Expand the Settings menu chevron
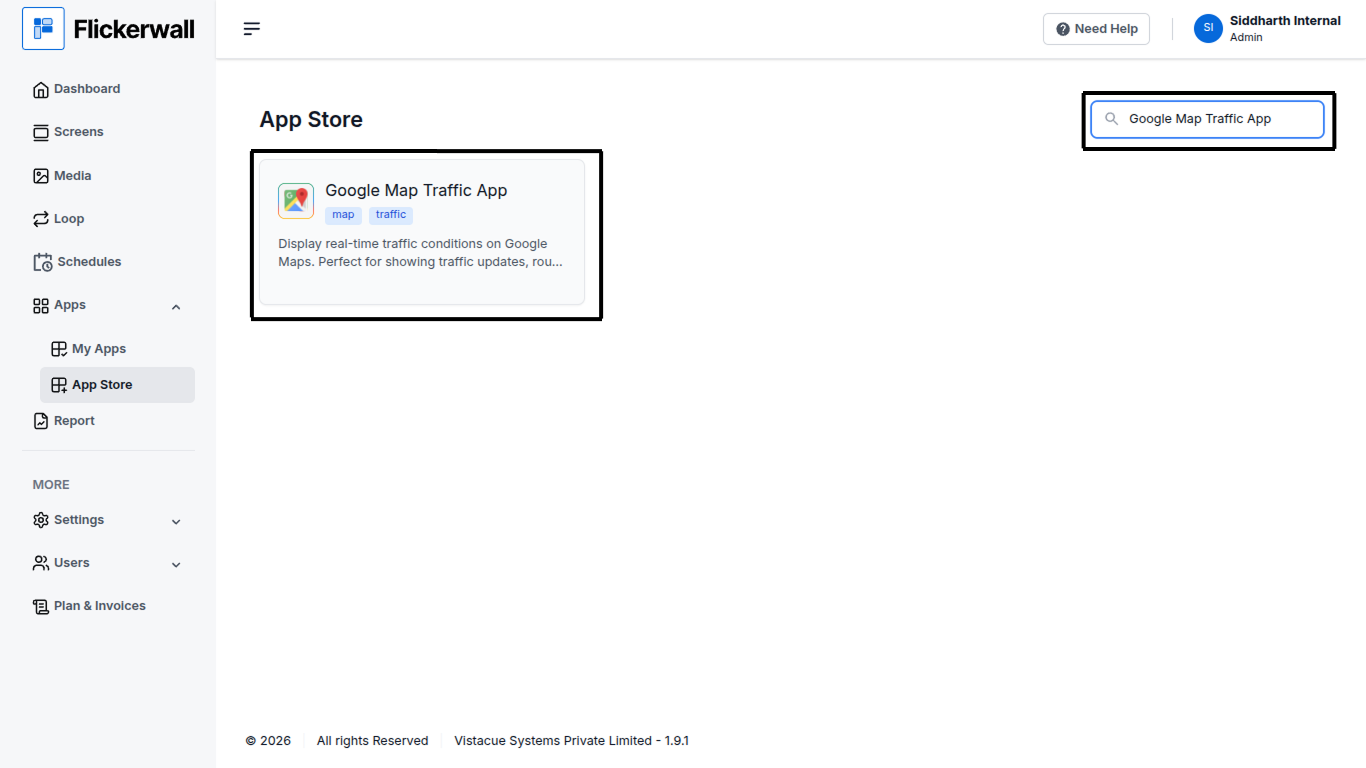Screen dimensions: 1366x768 (176, 522)
